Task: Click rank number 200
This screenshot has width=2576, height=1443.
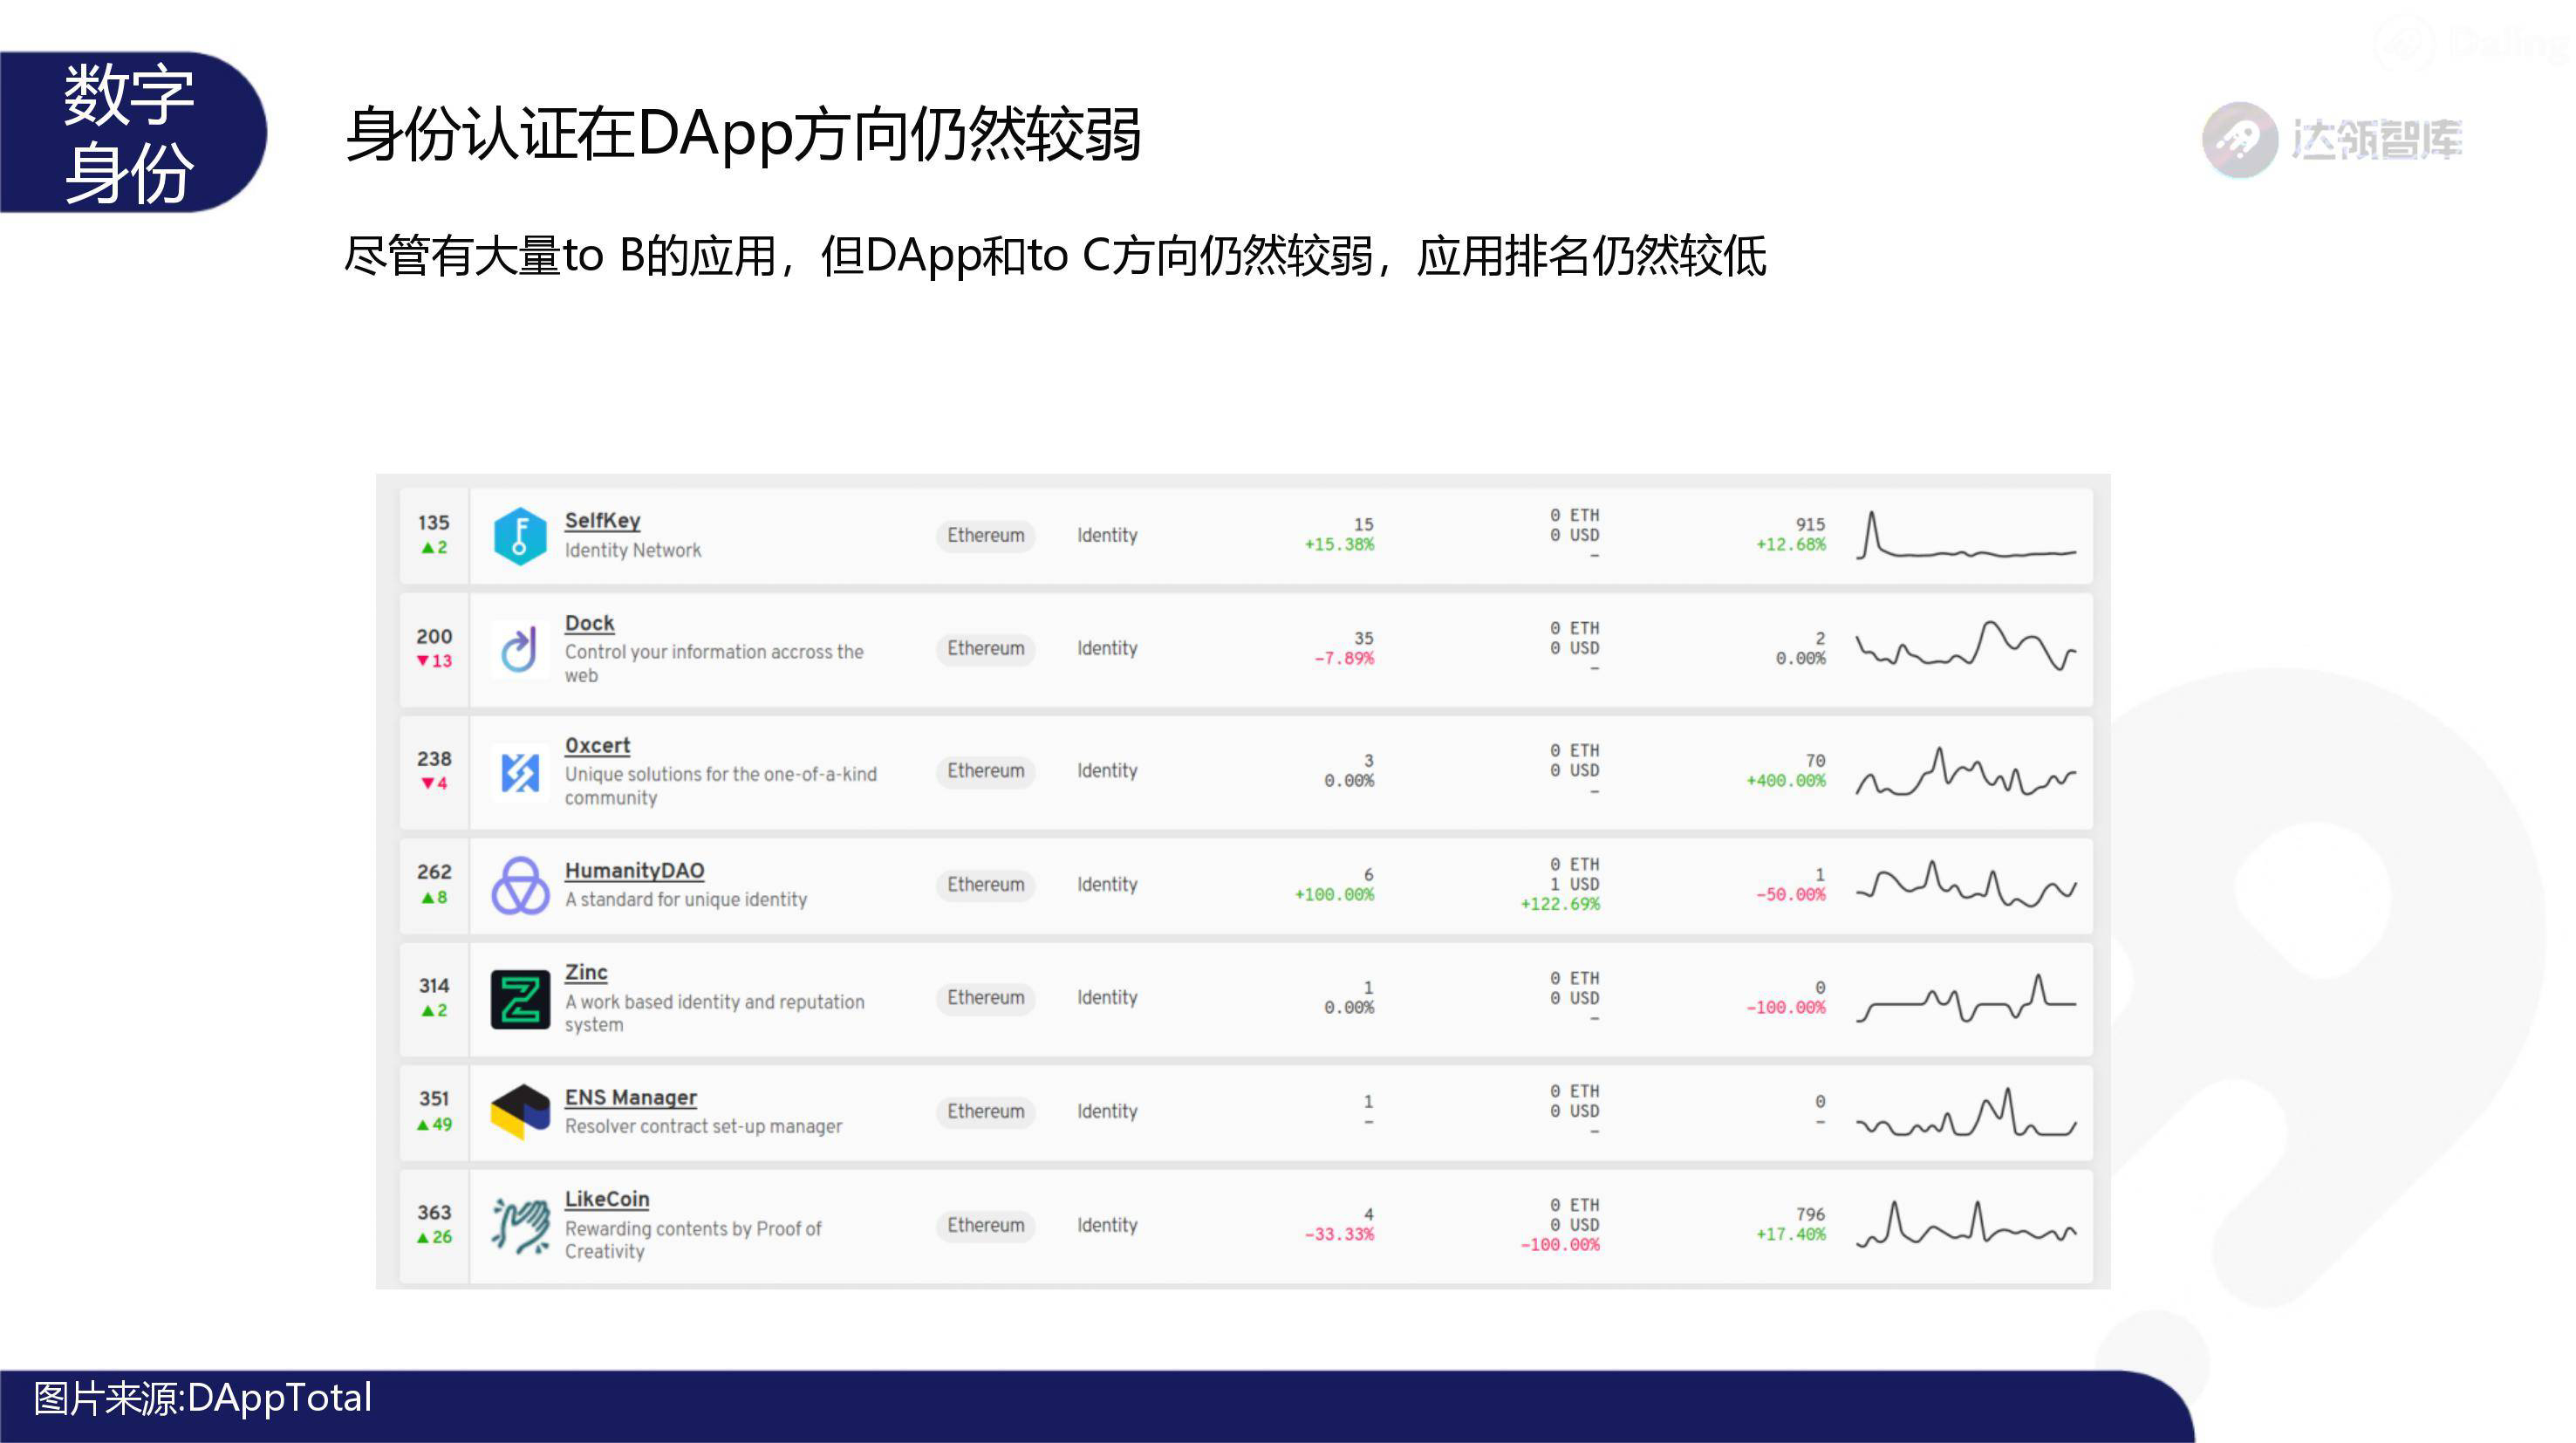Action: pos(434,637)
